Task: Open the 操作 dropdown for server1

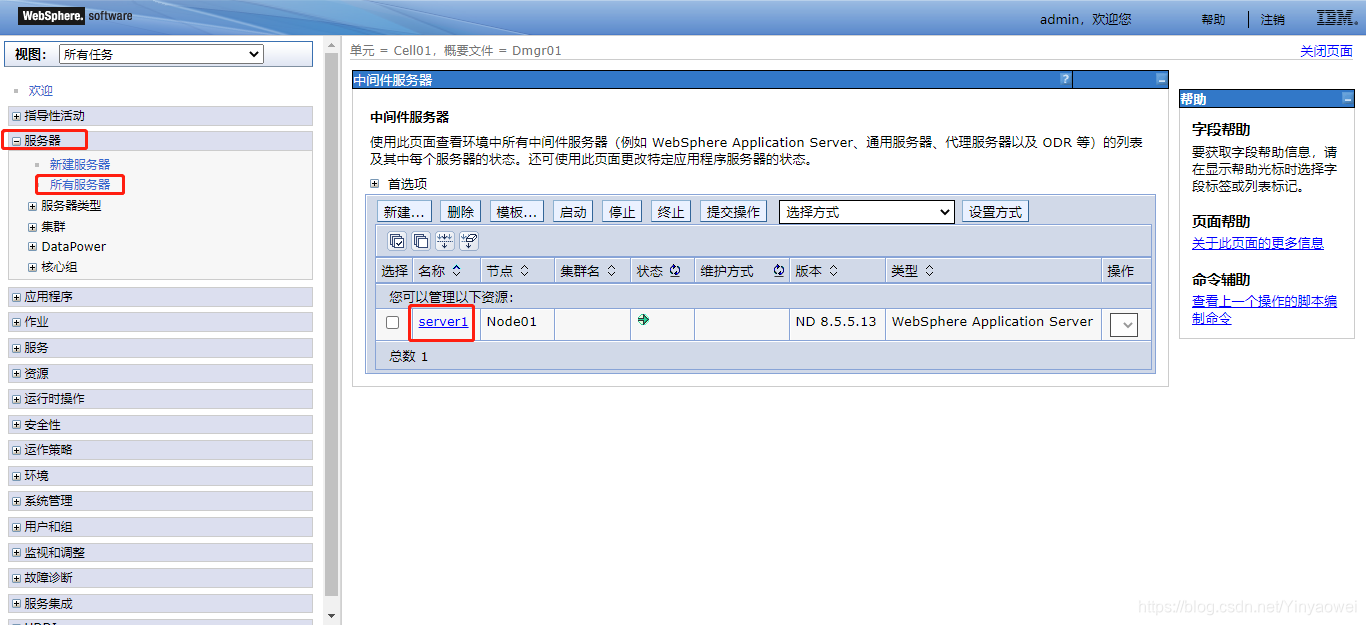Action: (1124, 325)
